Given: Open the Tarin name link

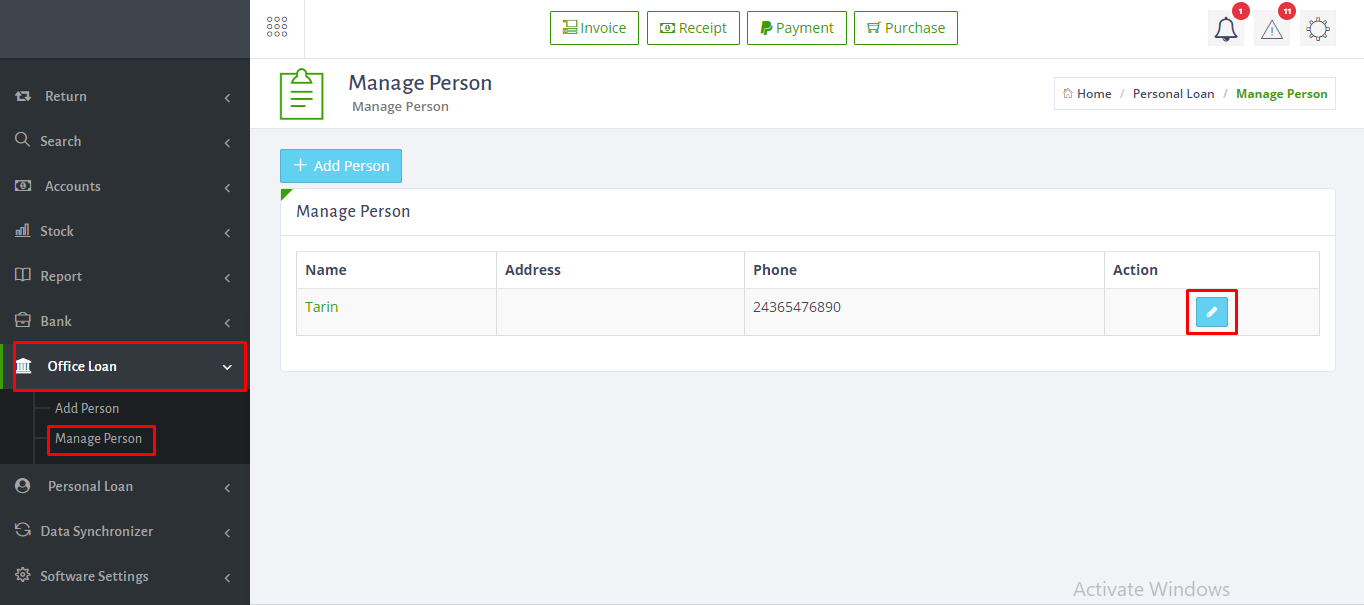Looking at the screenshot, I should 322,307.
